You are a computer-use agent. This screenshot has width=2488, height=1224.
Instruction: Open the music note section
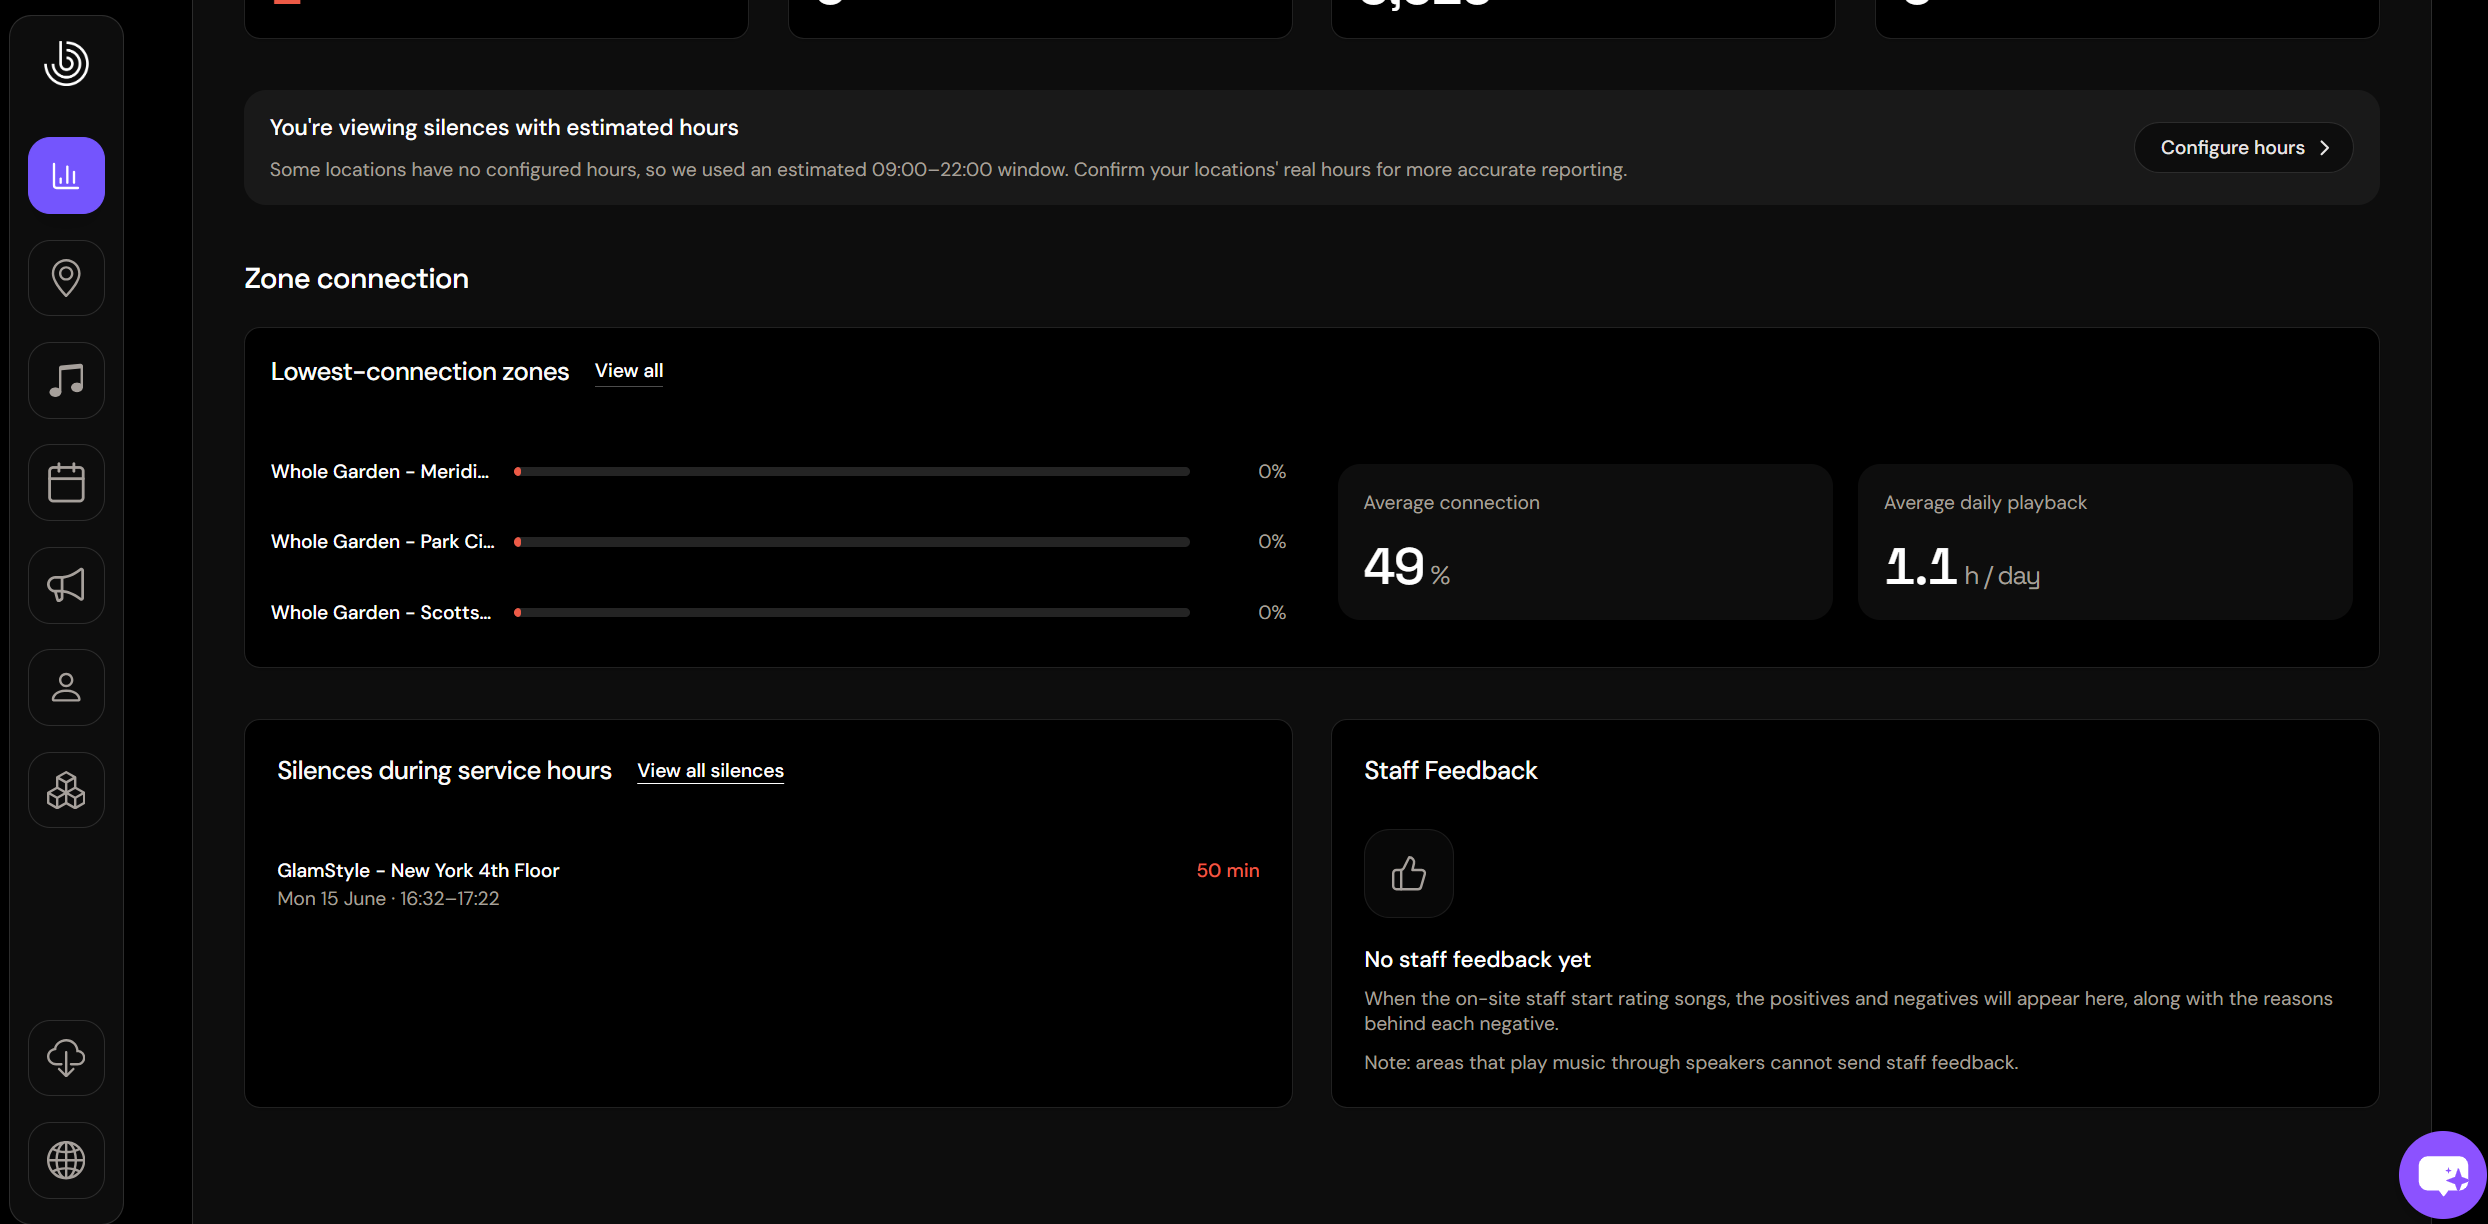coord(66,380)
